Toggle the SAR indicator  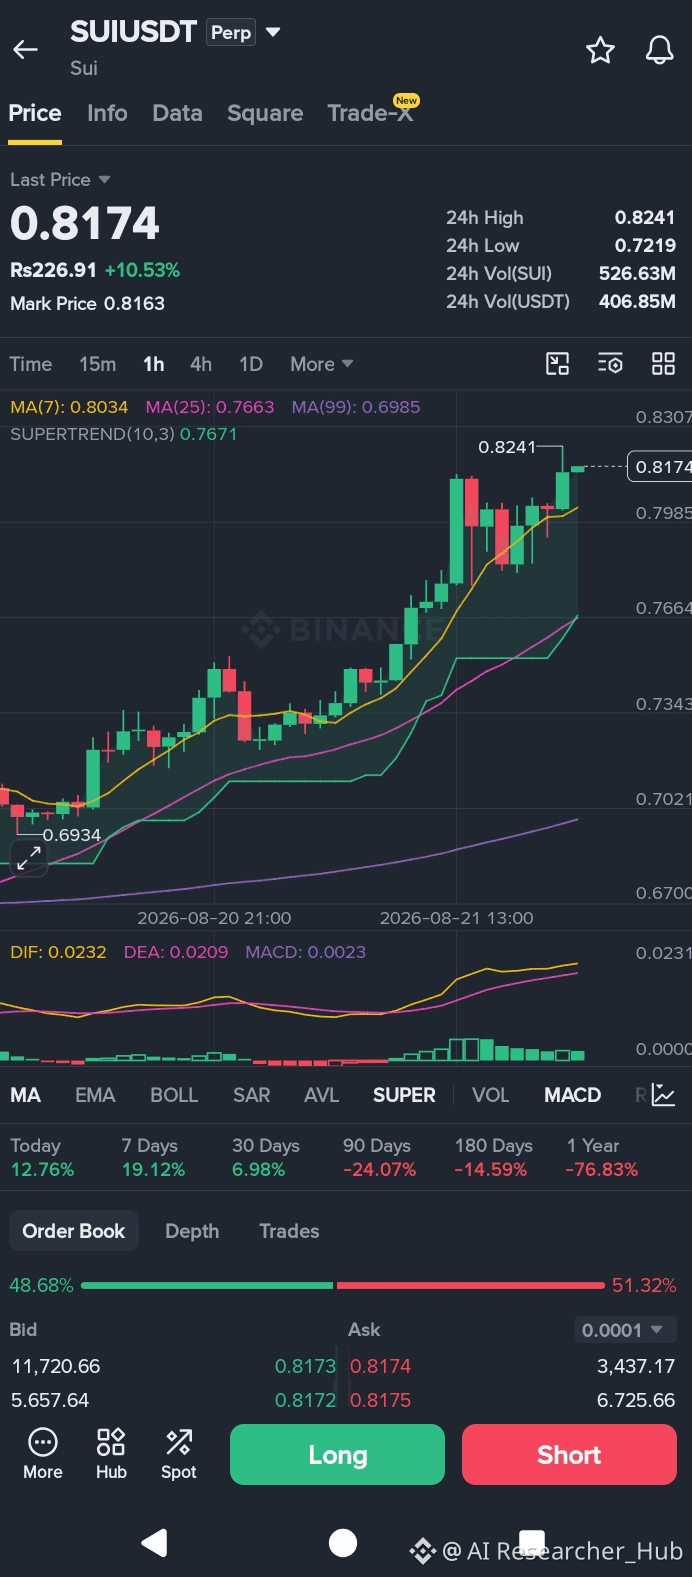tap(252, 1095)
